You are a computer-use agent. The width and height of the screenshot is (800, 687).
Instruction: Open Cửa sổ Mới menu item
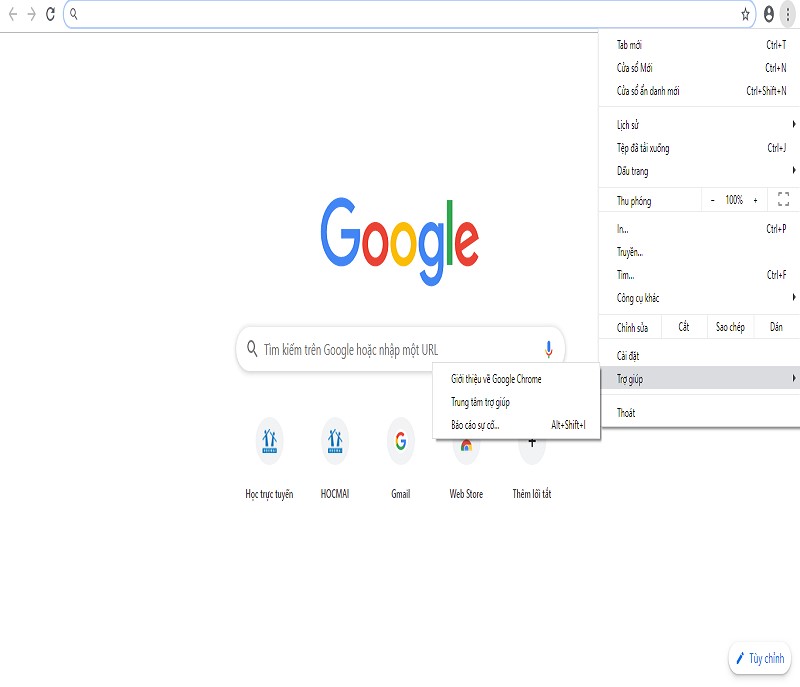point(699,68)
